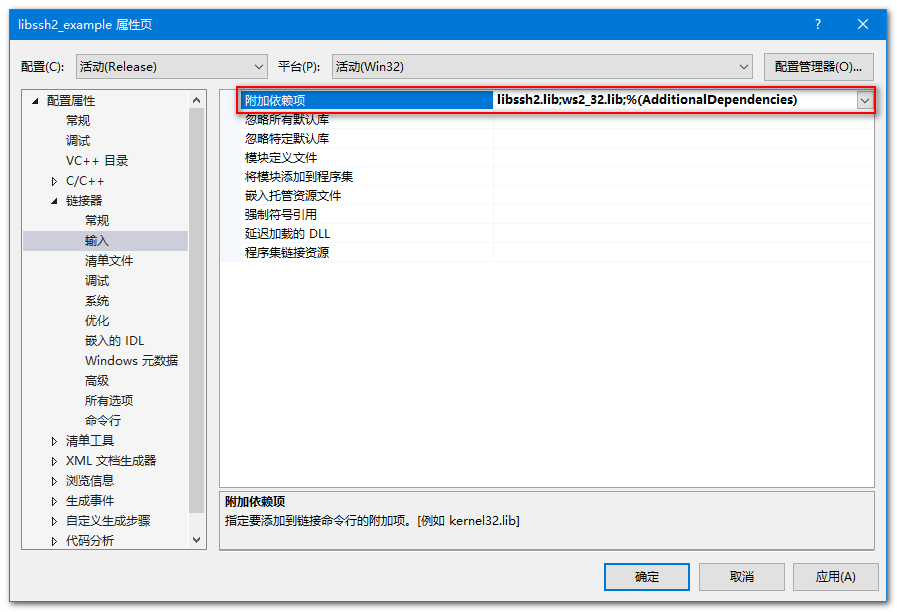The width and height of the screenshot is (897, 612).
Task: Select 命令行 in the linker tree
Action: tap(103, 420)
